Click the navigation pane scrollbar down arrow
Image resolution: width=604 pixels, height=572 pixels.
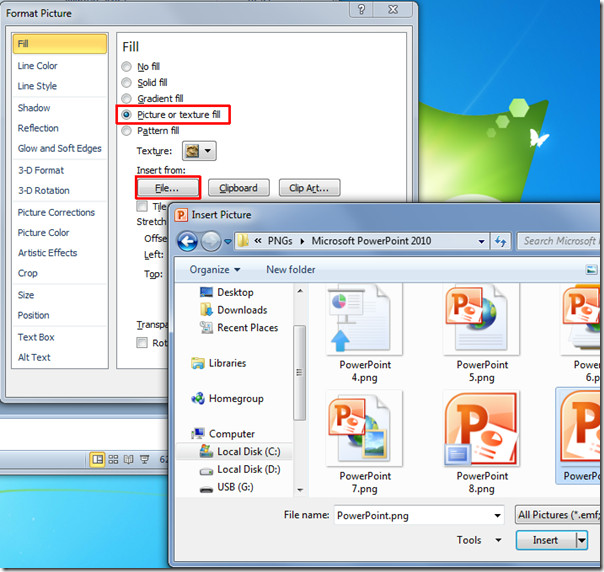coord(300,490)
